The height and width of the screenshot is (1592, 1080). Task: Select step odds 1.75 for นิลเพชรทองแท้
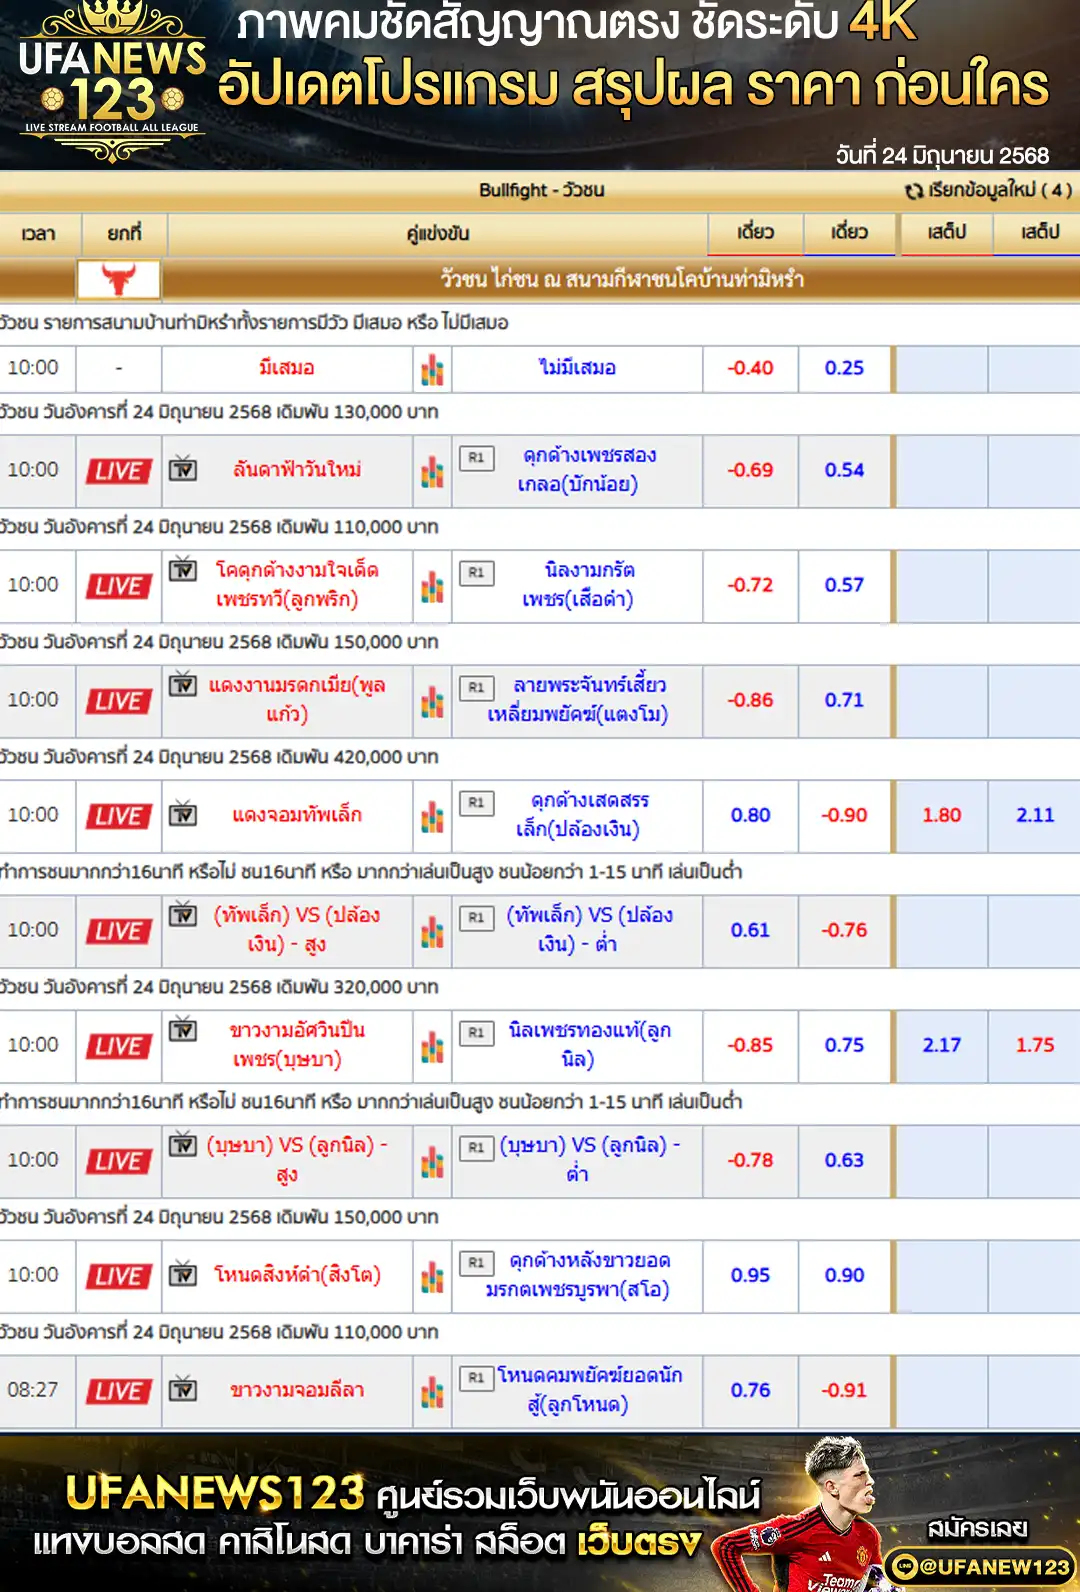point(1035,1045)
